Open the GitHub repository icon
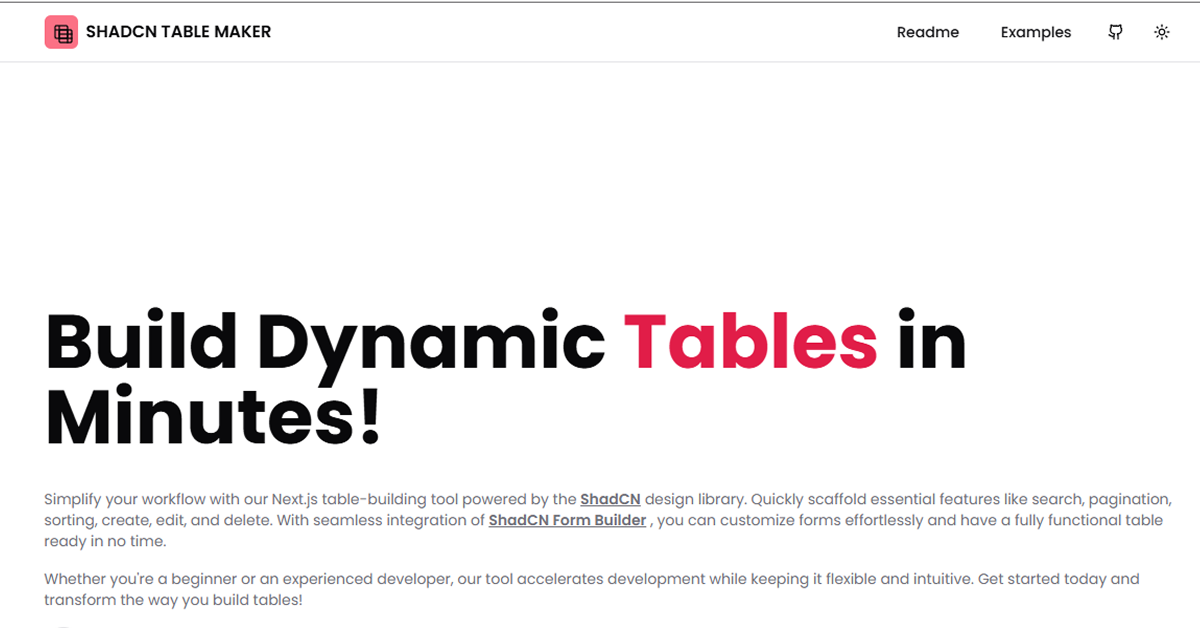The image size is (1200, 628). 1116,32
